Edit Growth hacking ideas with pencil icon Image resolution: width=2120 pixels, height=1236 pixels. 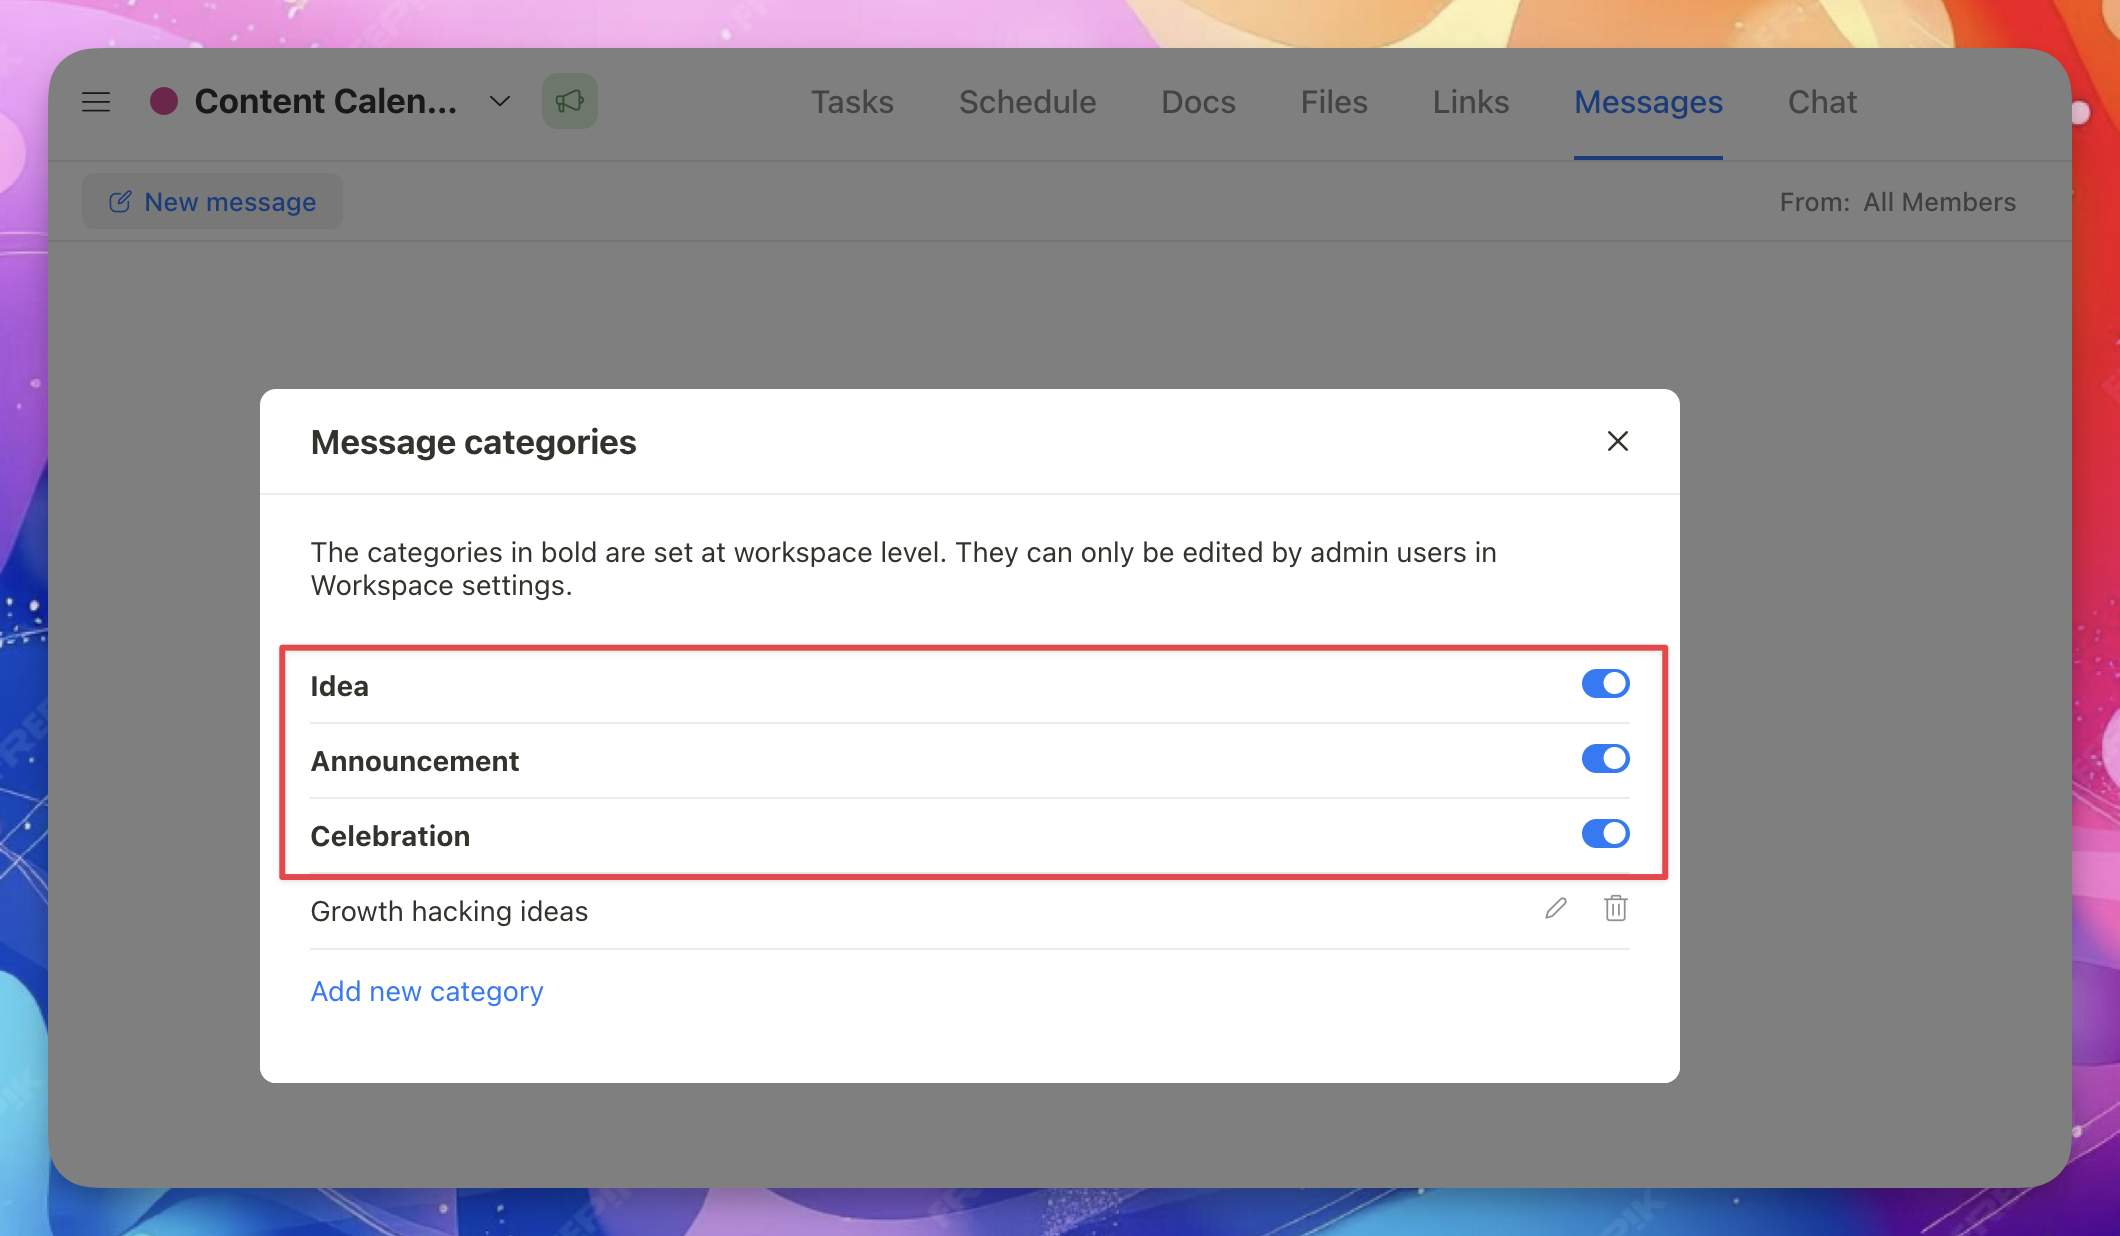click(1555, 909)
